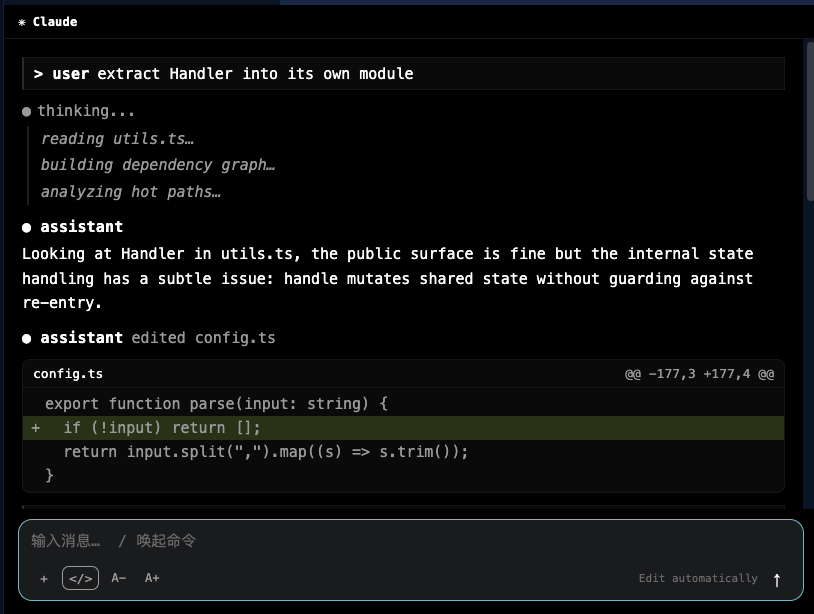Screen dimensions: 814x614
Task: Send message with the up arrow icon
Action: pos(777,580)
